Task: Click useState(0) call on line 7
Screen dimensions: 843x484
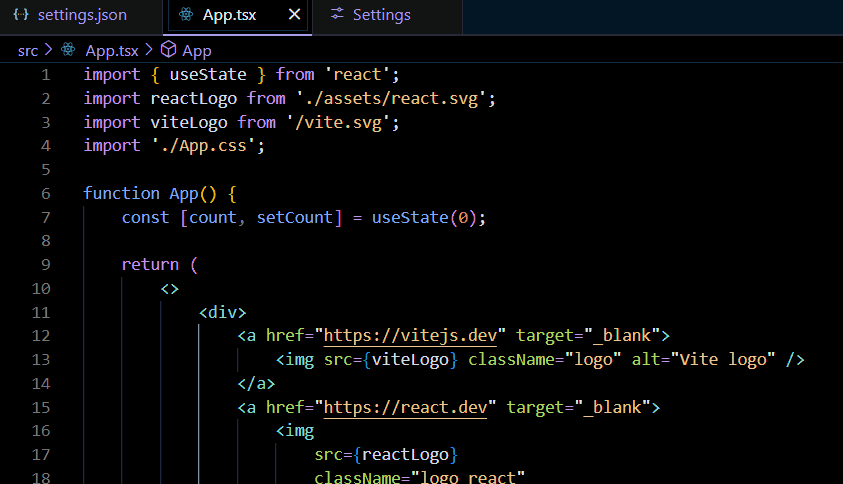Action: [x=424, y=218]
